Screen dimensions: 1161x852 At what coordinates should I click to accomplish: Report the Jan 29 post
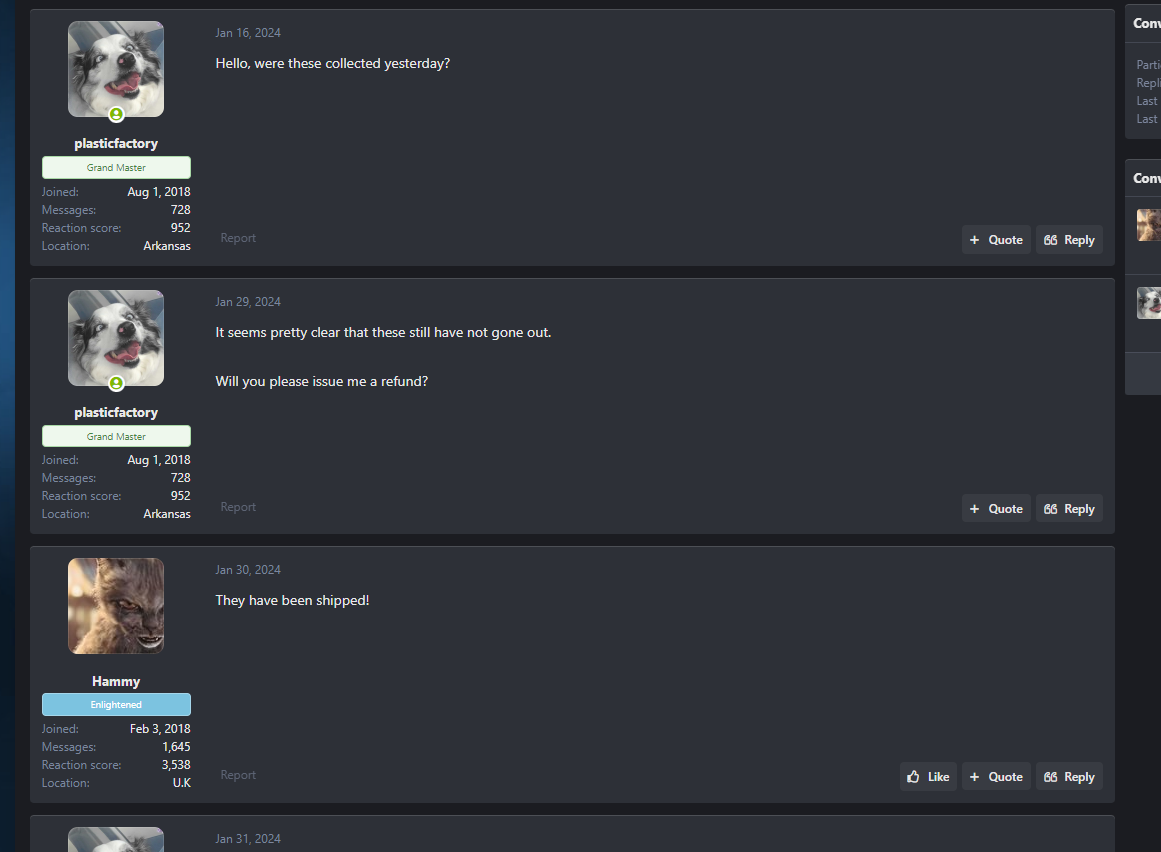tap(238, 507)
